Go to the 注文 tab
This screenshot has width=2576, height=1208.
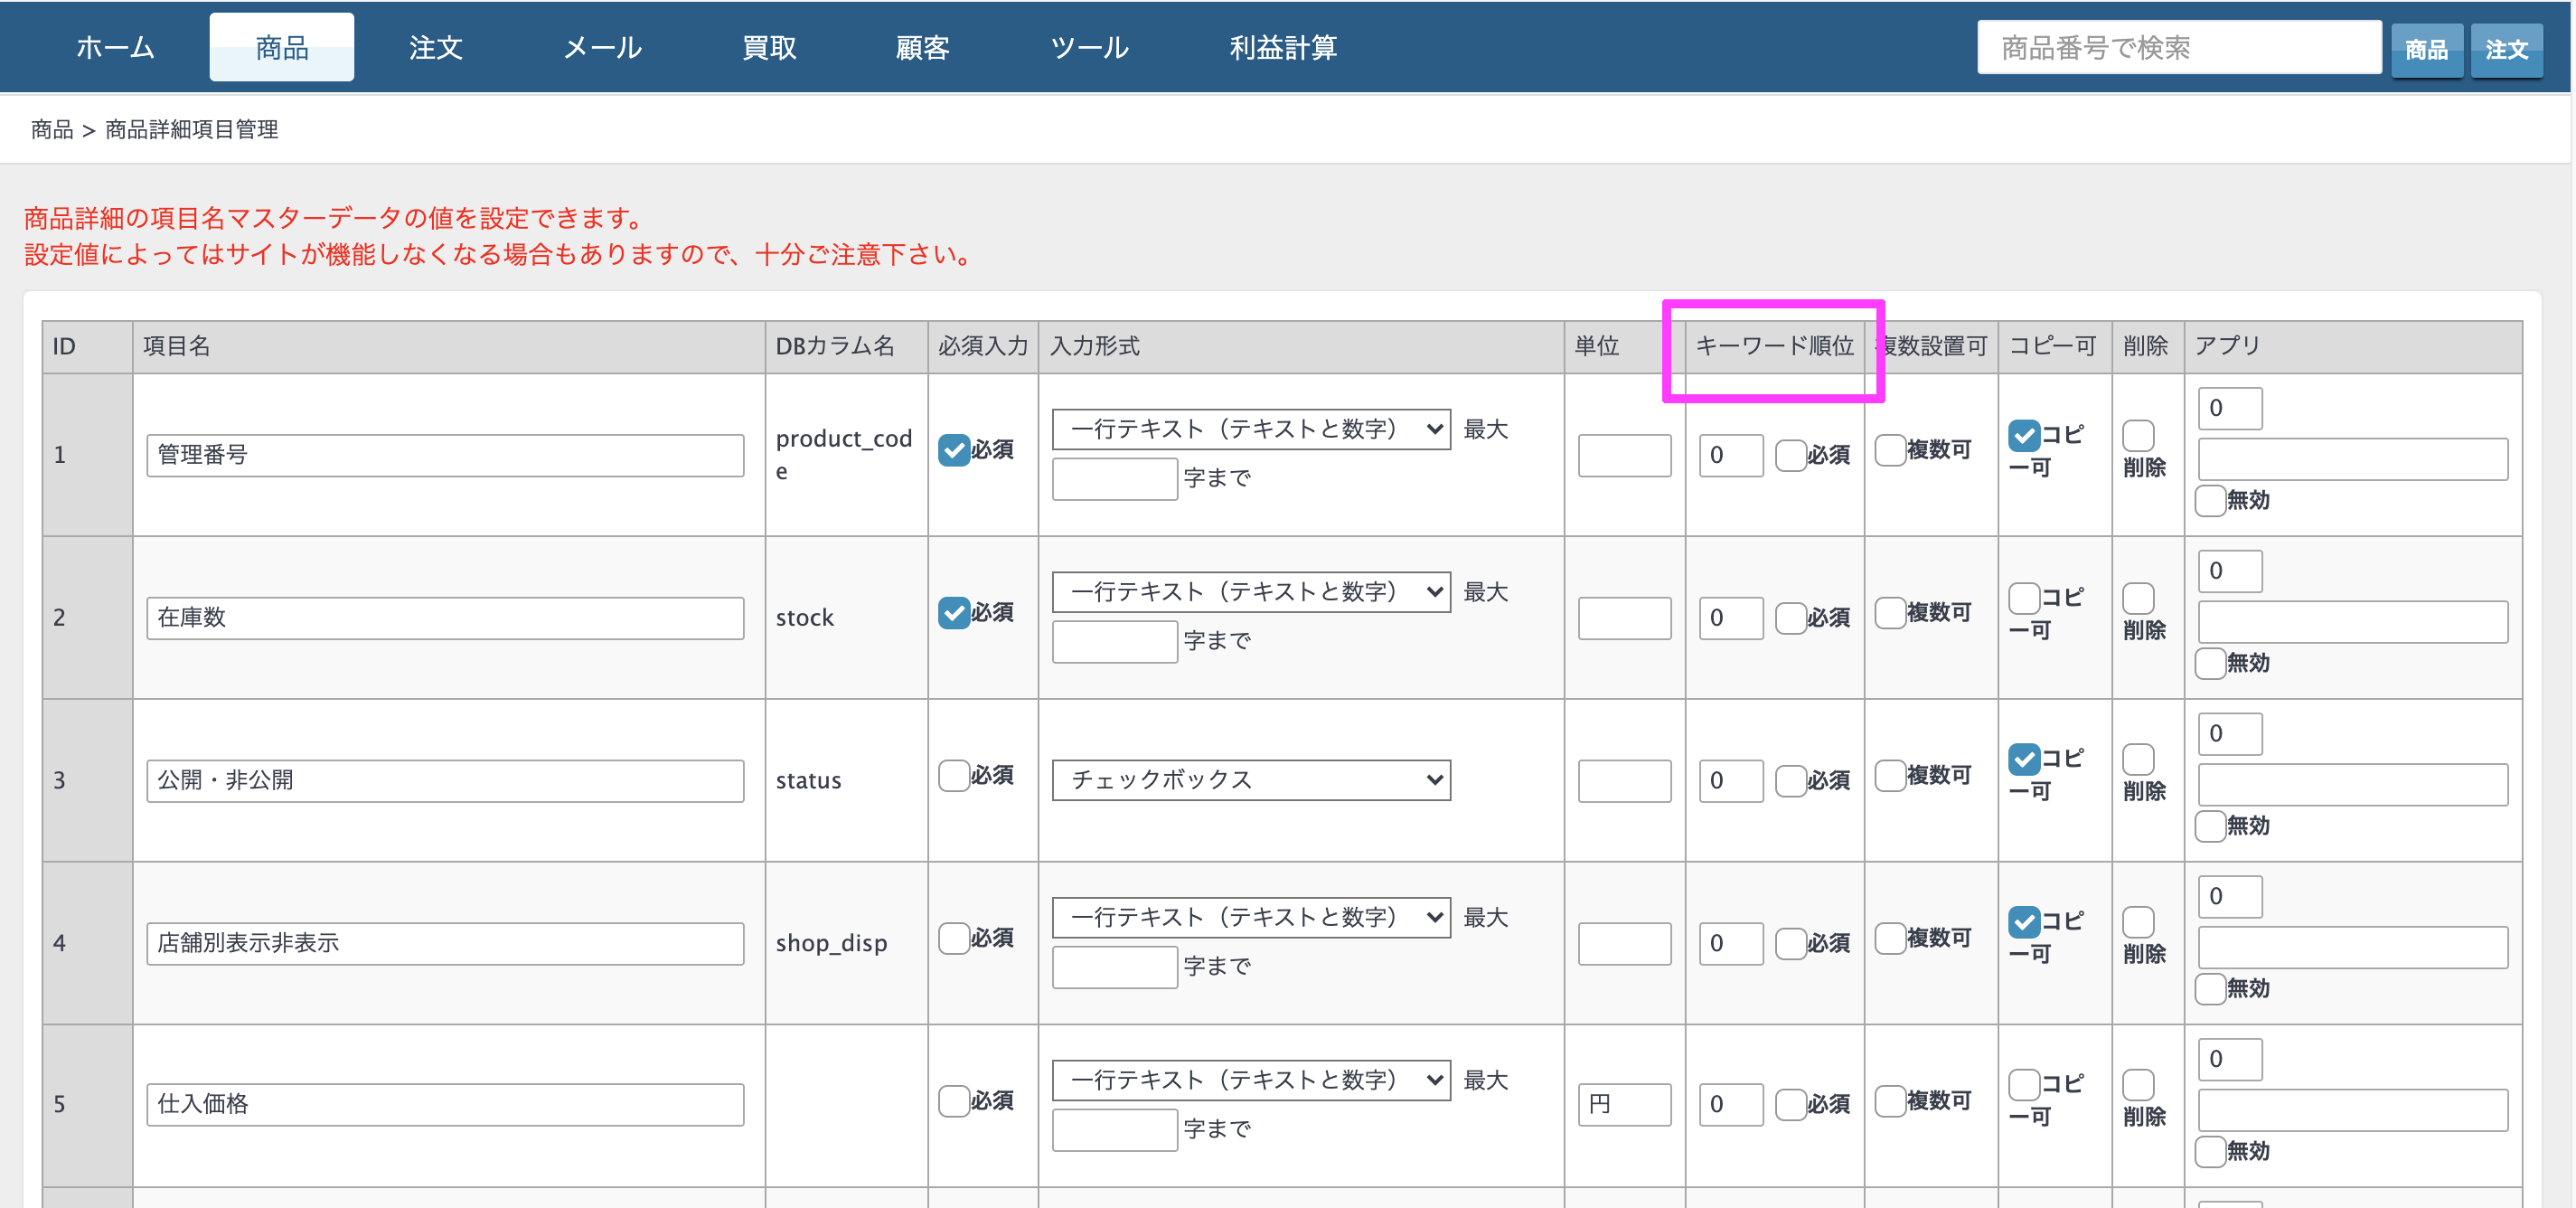(x=436, y=47)
